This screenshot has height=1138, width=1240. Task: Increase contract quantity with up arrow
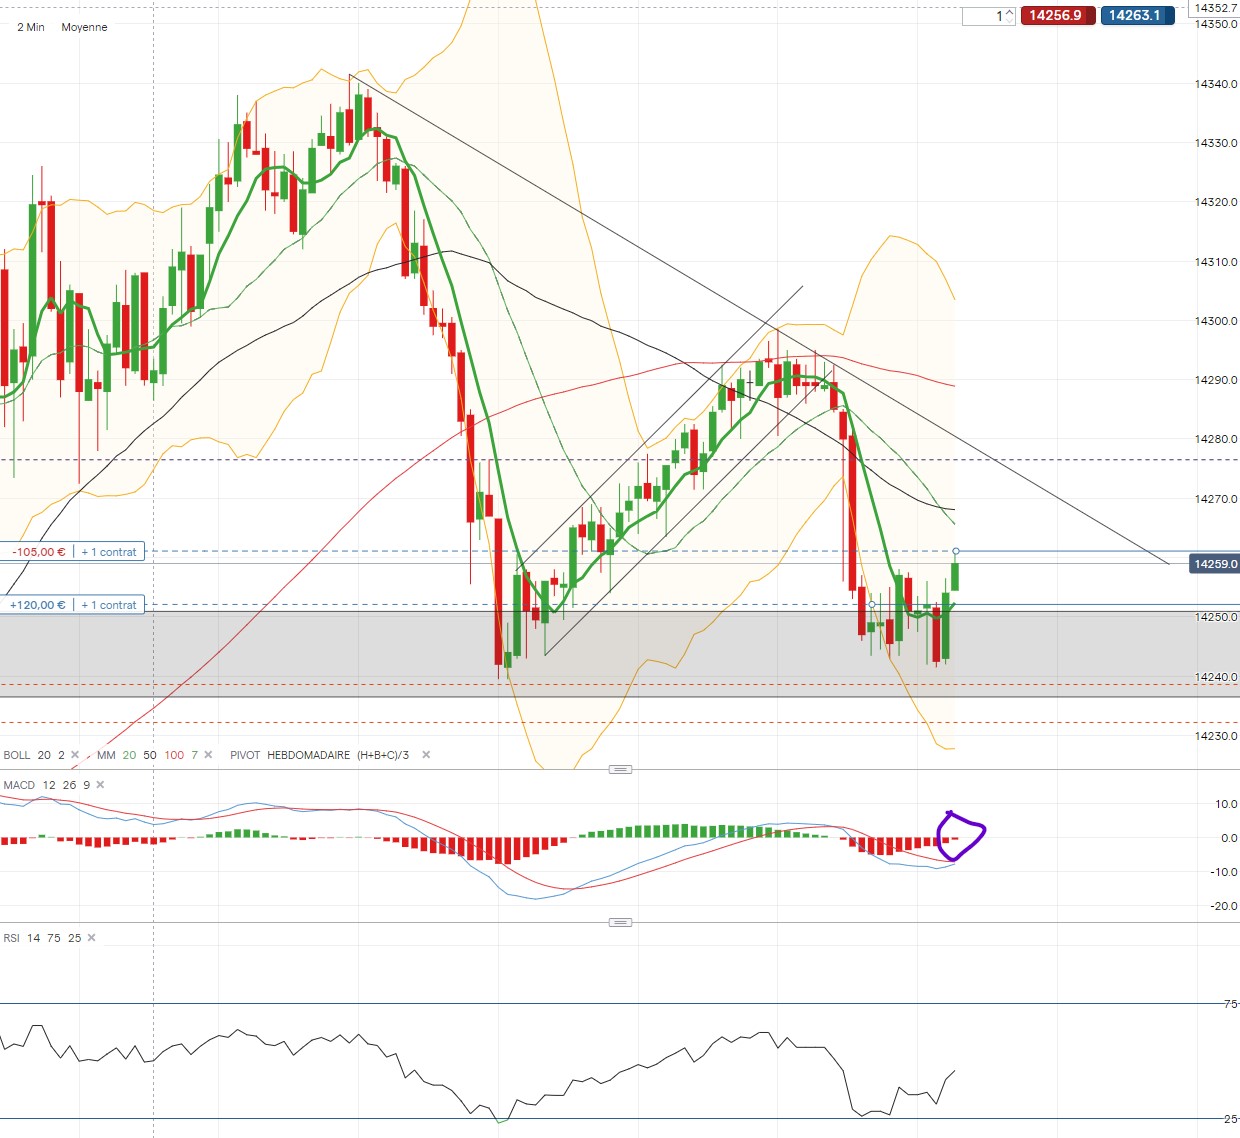click(x=1009, y=12)
